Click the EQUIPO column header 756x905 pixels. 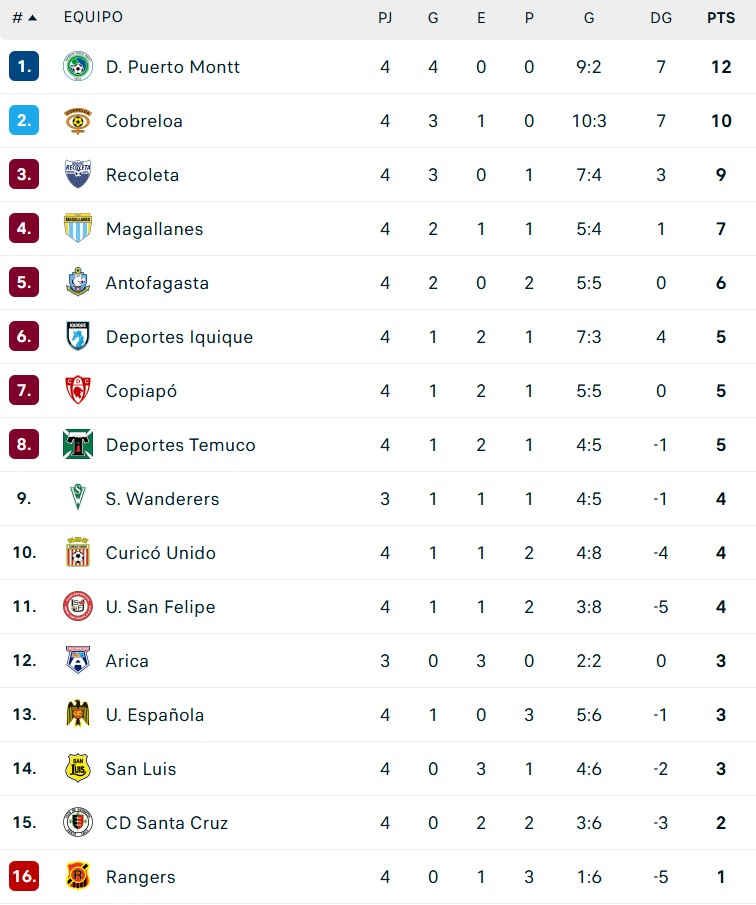point(93,18)
